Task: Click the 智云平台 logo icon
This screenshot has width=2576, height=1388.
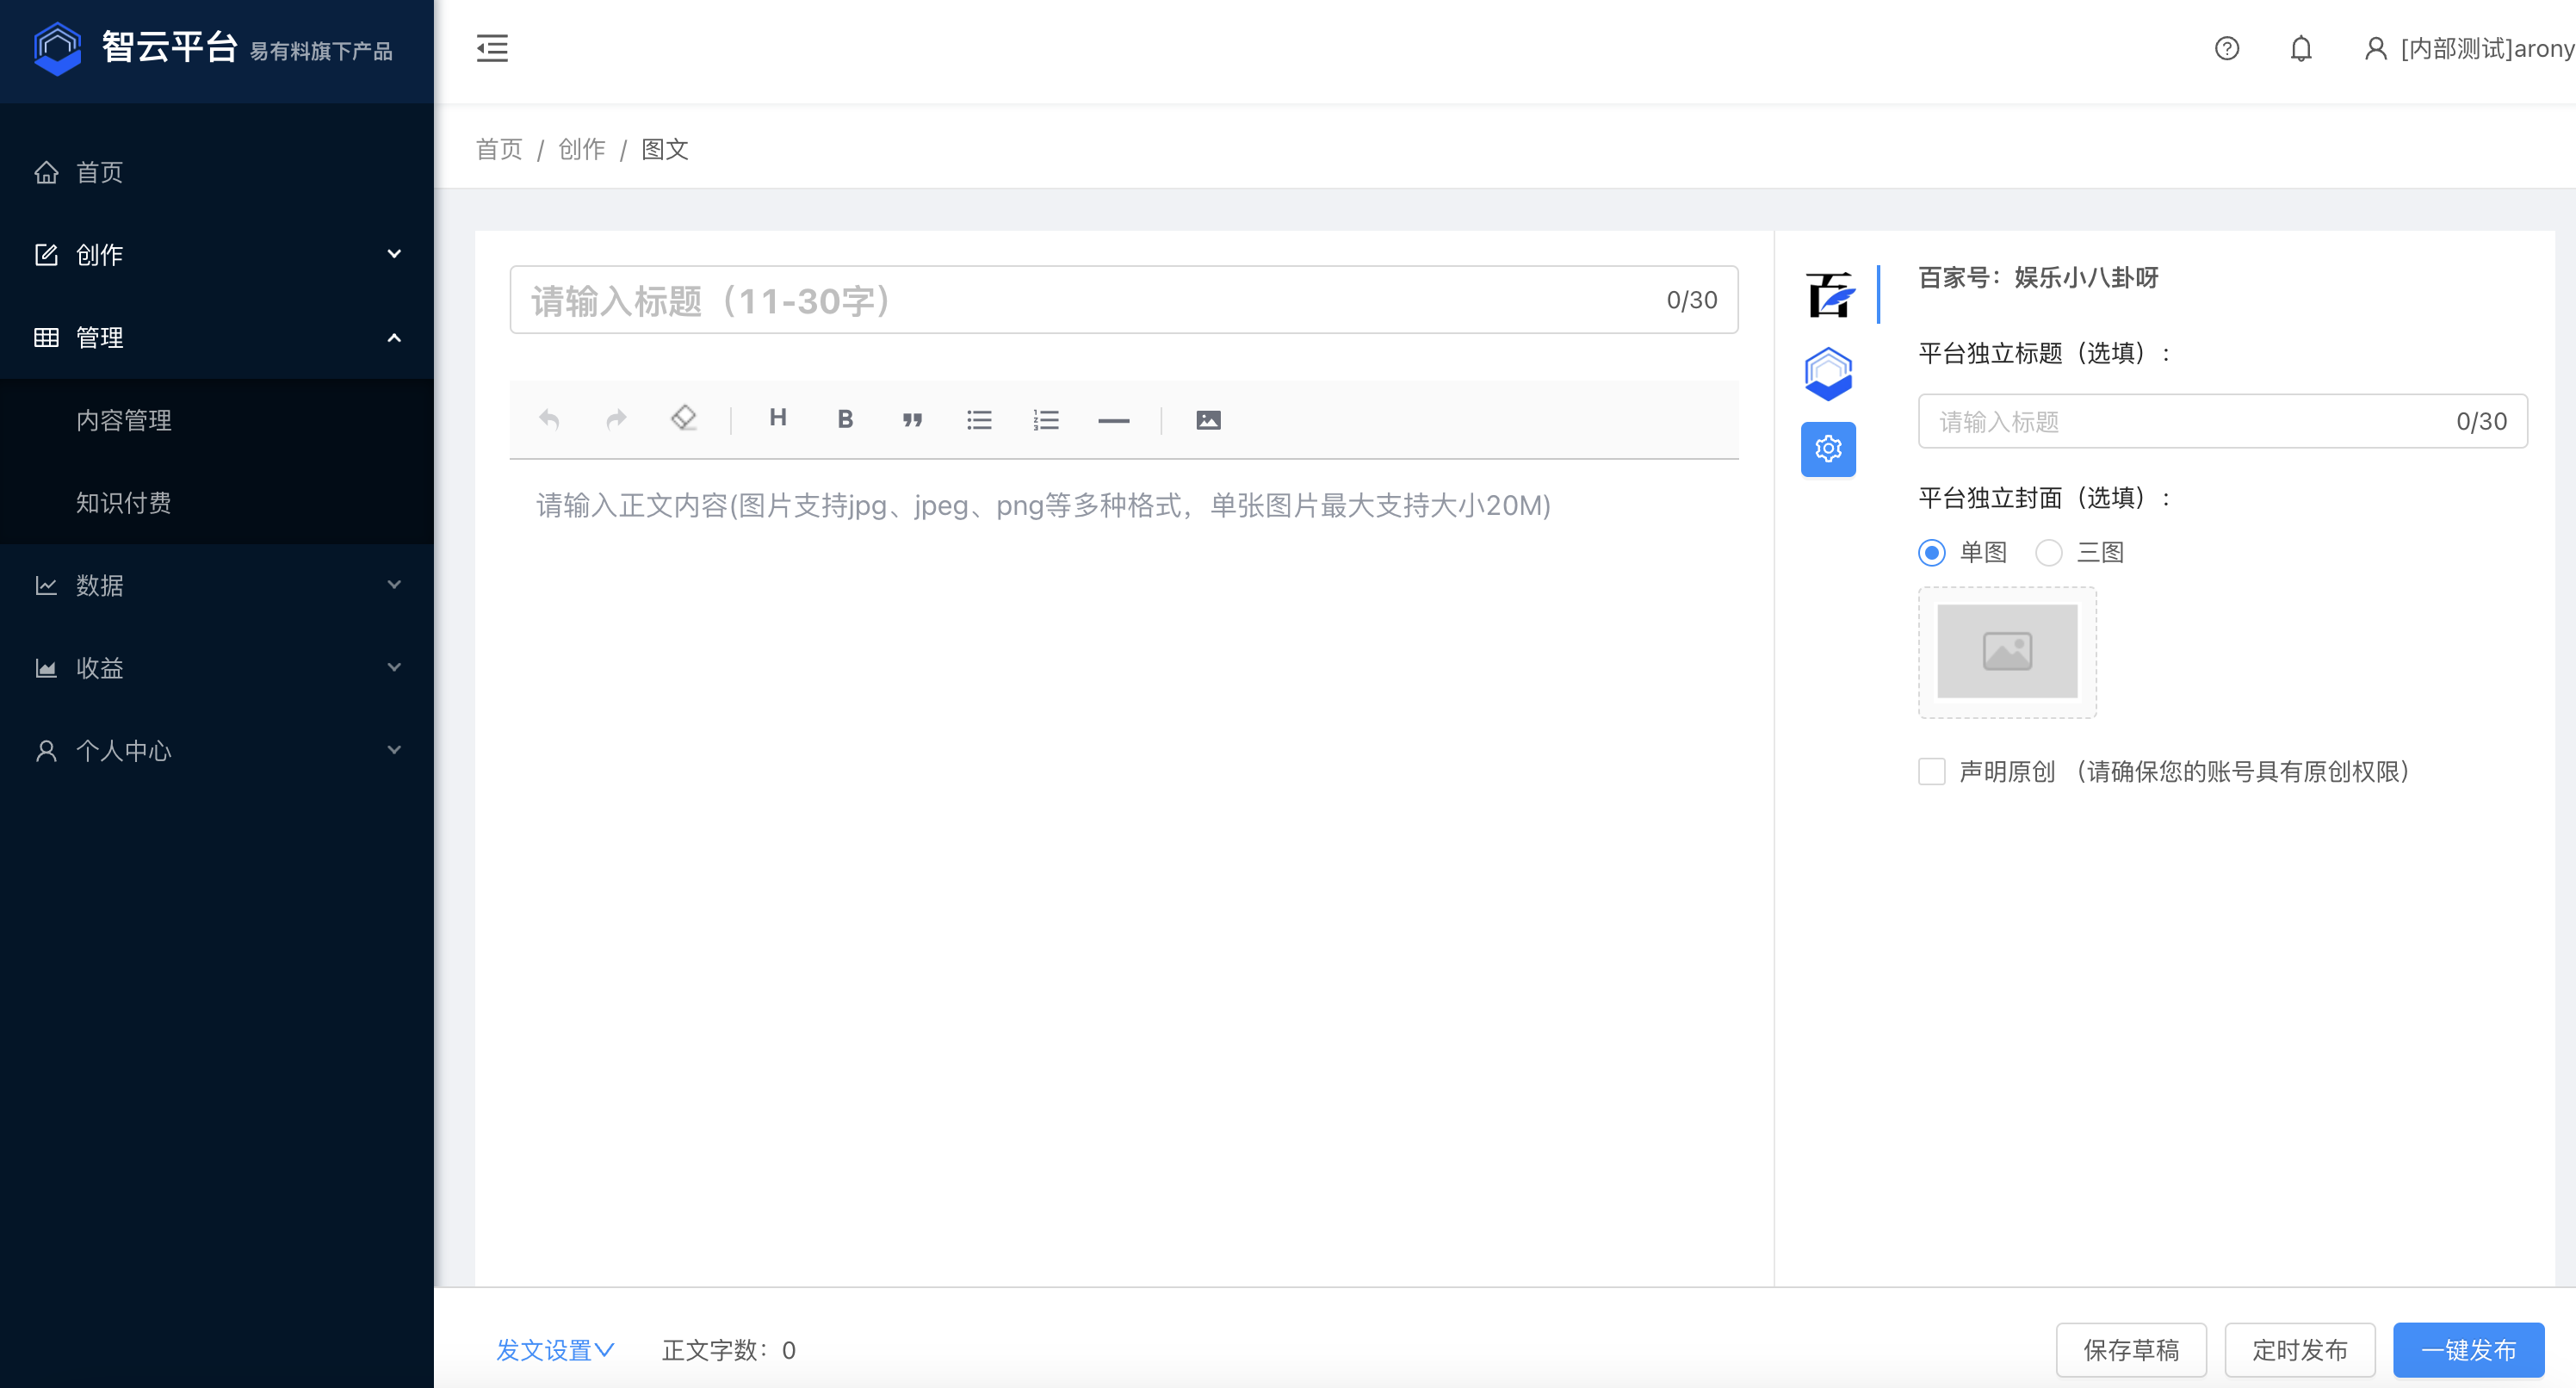Action: (57, 48)
